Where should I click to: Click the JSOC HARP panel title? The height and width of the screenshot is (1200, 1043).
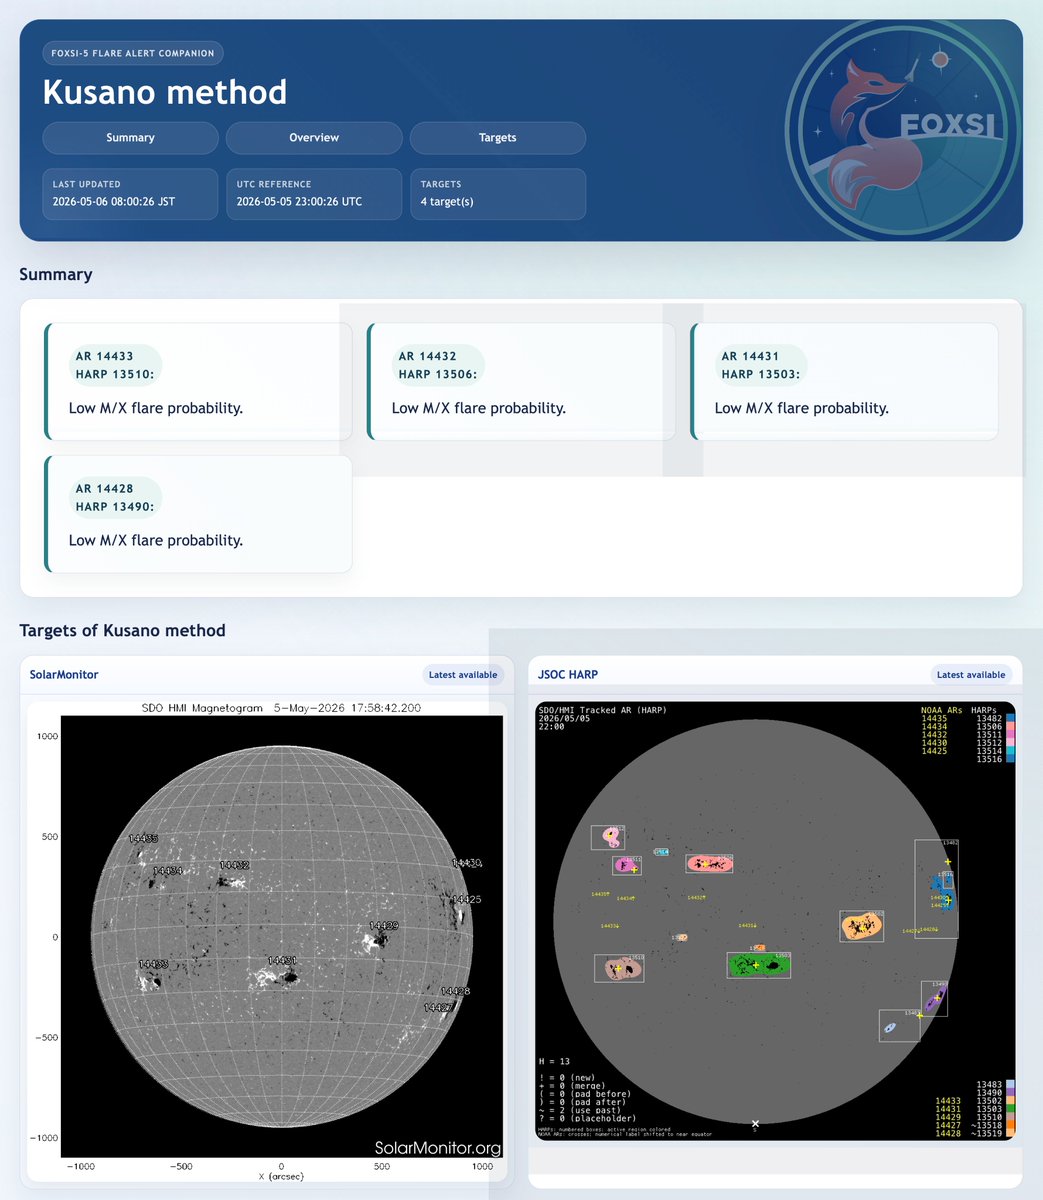[568, 675]
